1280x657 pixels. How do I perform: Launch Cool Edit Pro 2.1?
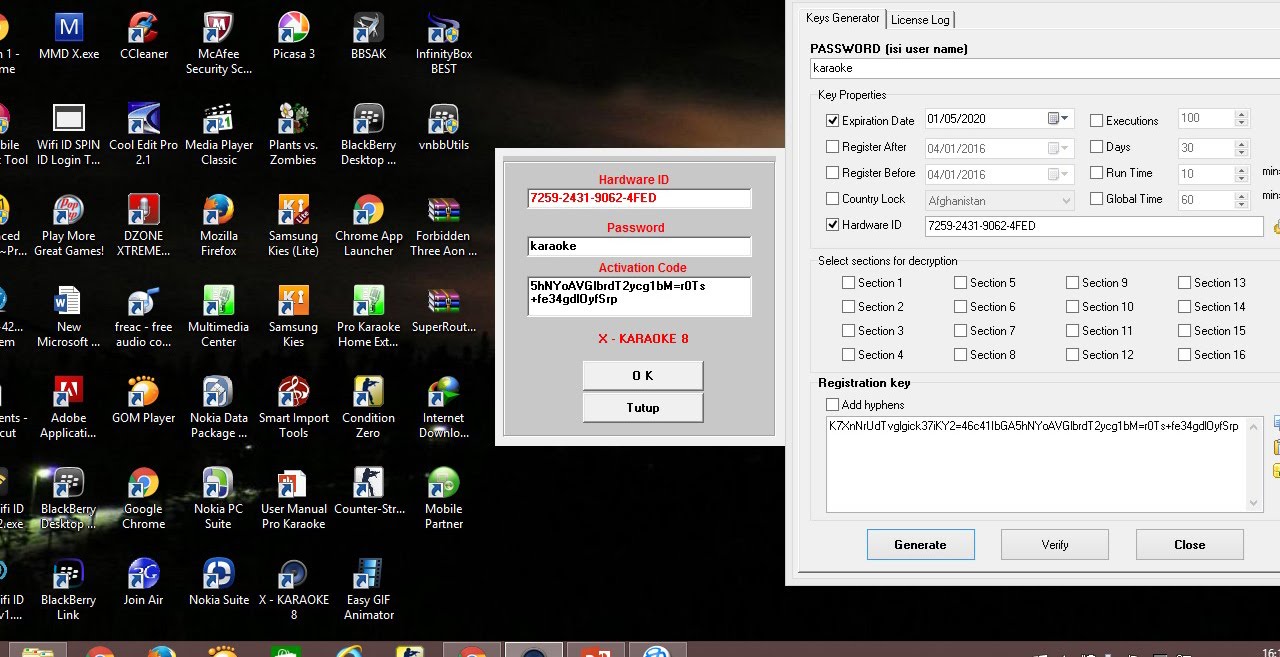click(144, 134)
